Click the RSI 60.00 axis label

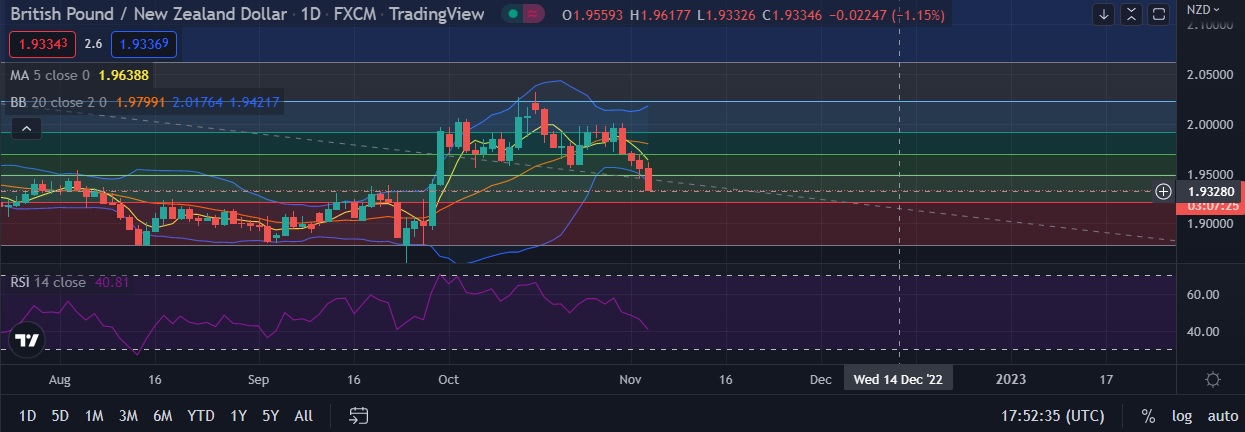pos(1201,295)
